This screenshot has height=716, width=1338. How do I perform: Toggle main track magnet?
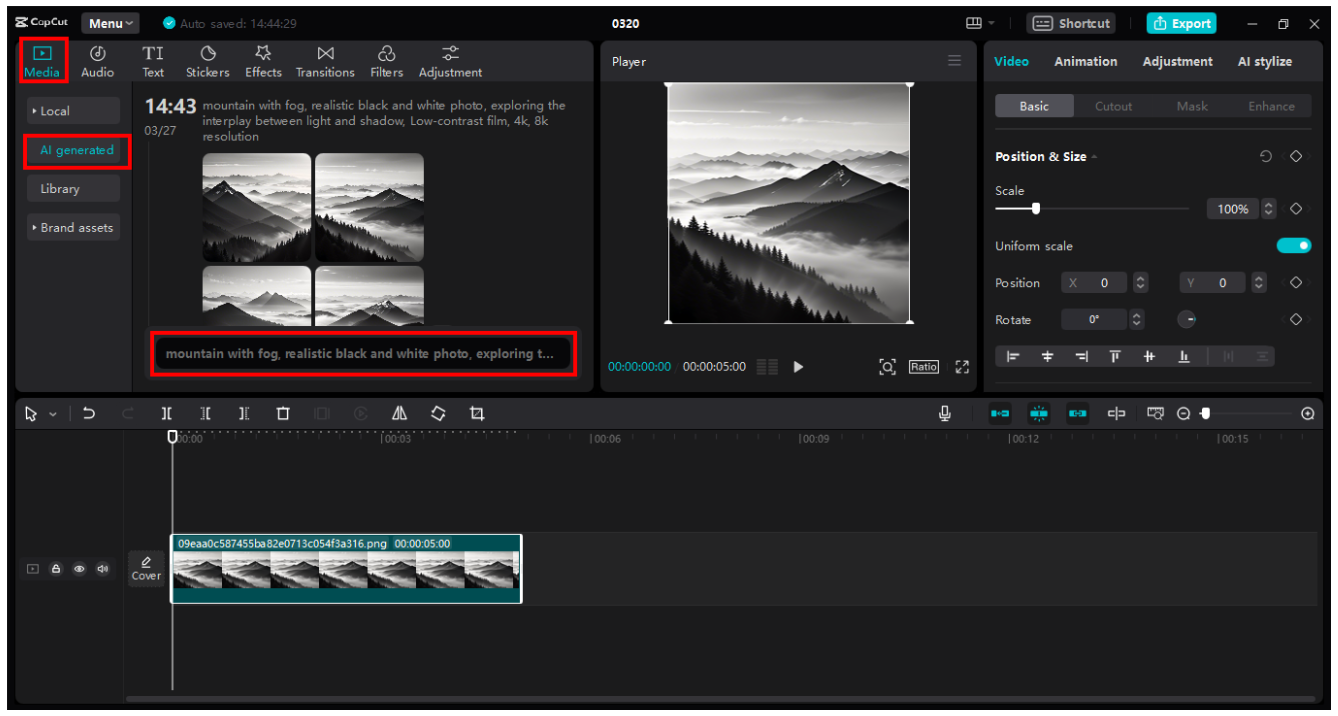pyautogui.click(x=1000, y=413)
